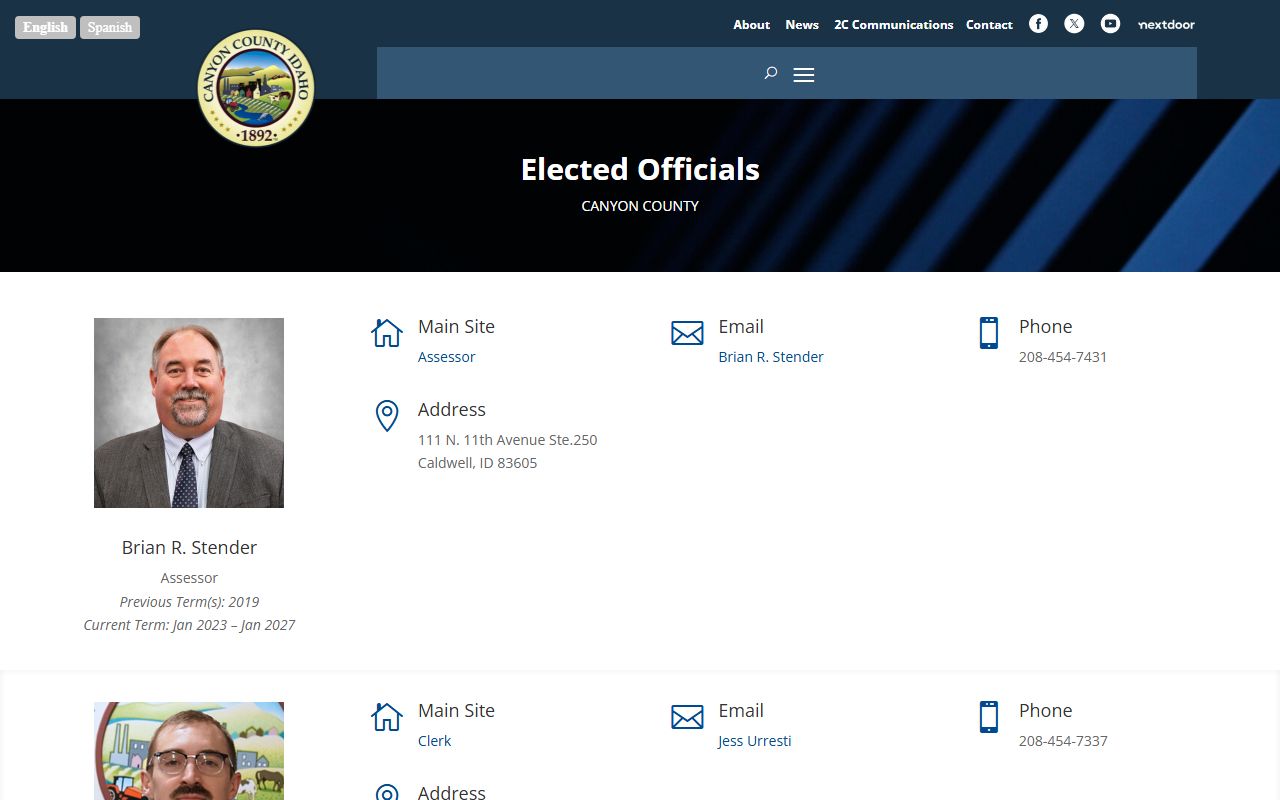Screen dimensions: 1280x800
Task: Open the YouTube channel icon
Action: (x=1110, y=24)
